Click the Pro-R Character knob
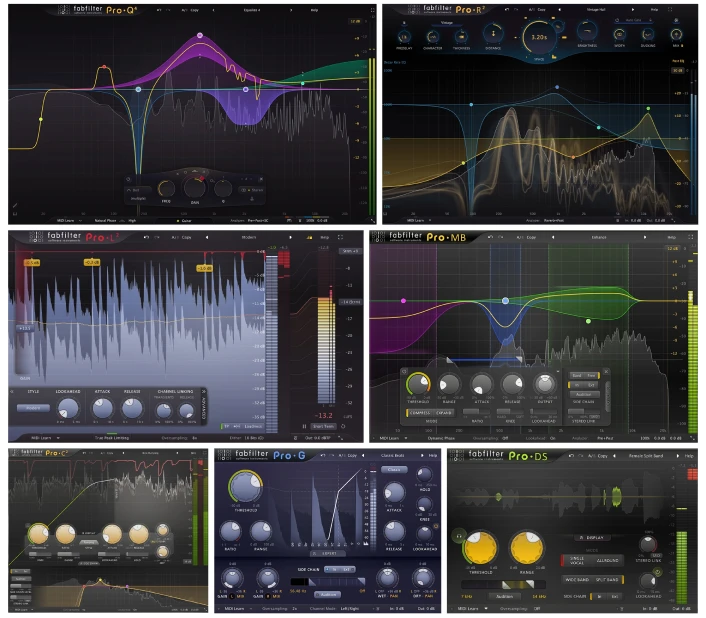The width and height of the screenshot is (706, 618). pos(433,36)
